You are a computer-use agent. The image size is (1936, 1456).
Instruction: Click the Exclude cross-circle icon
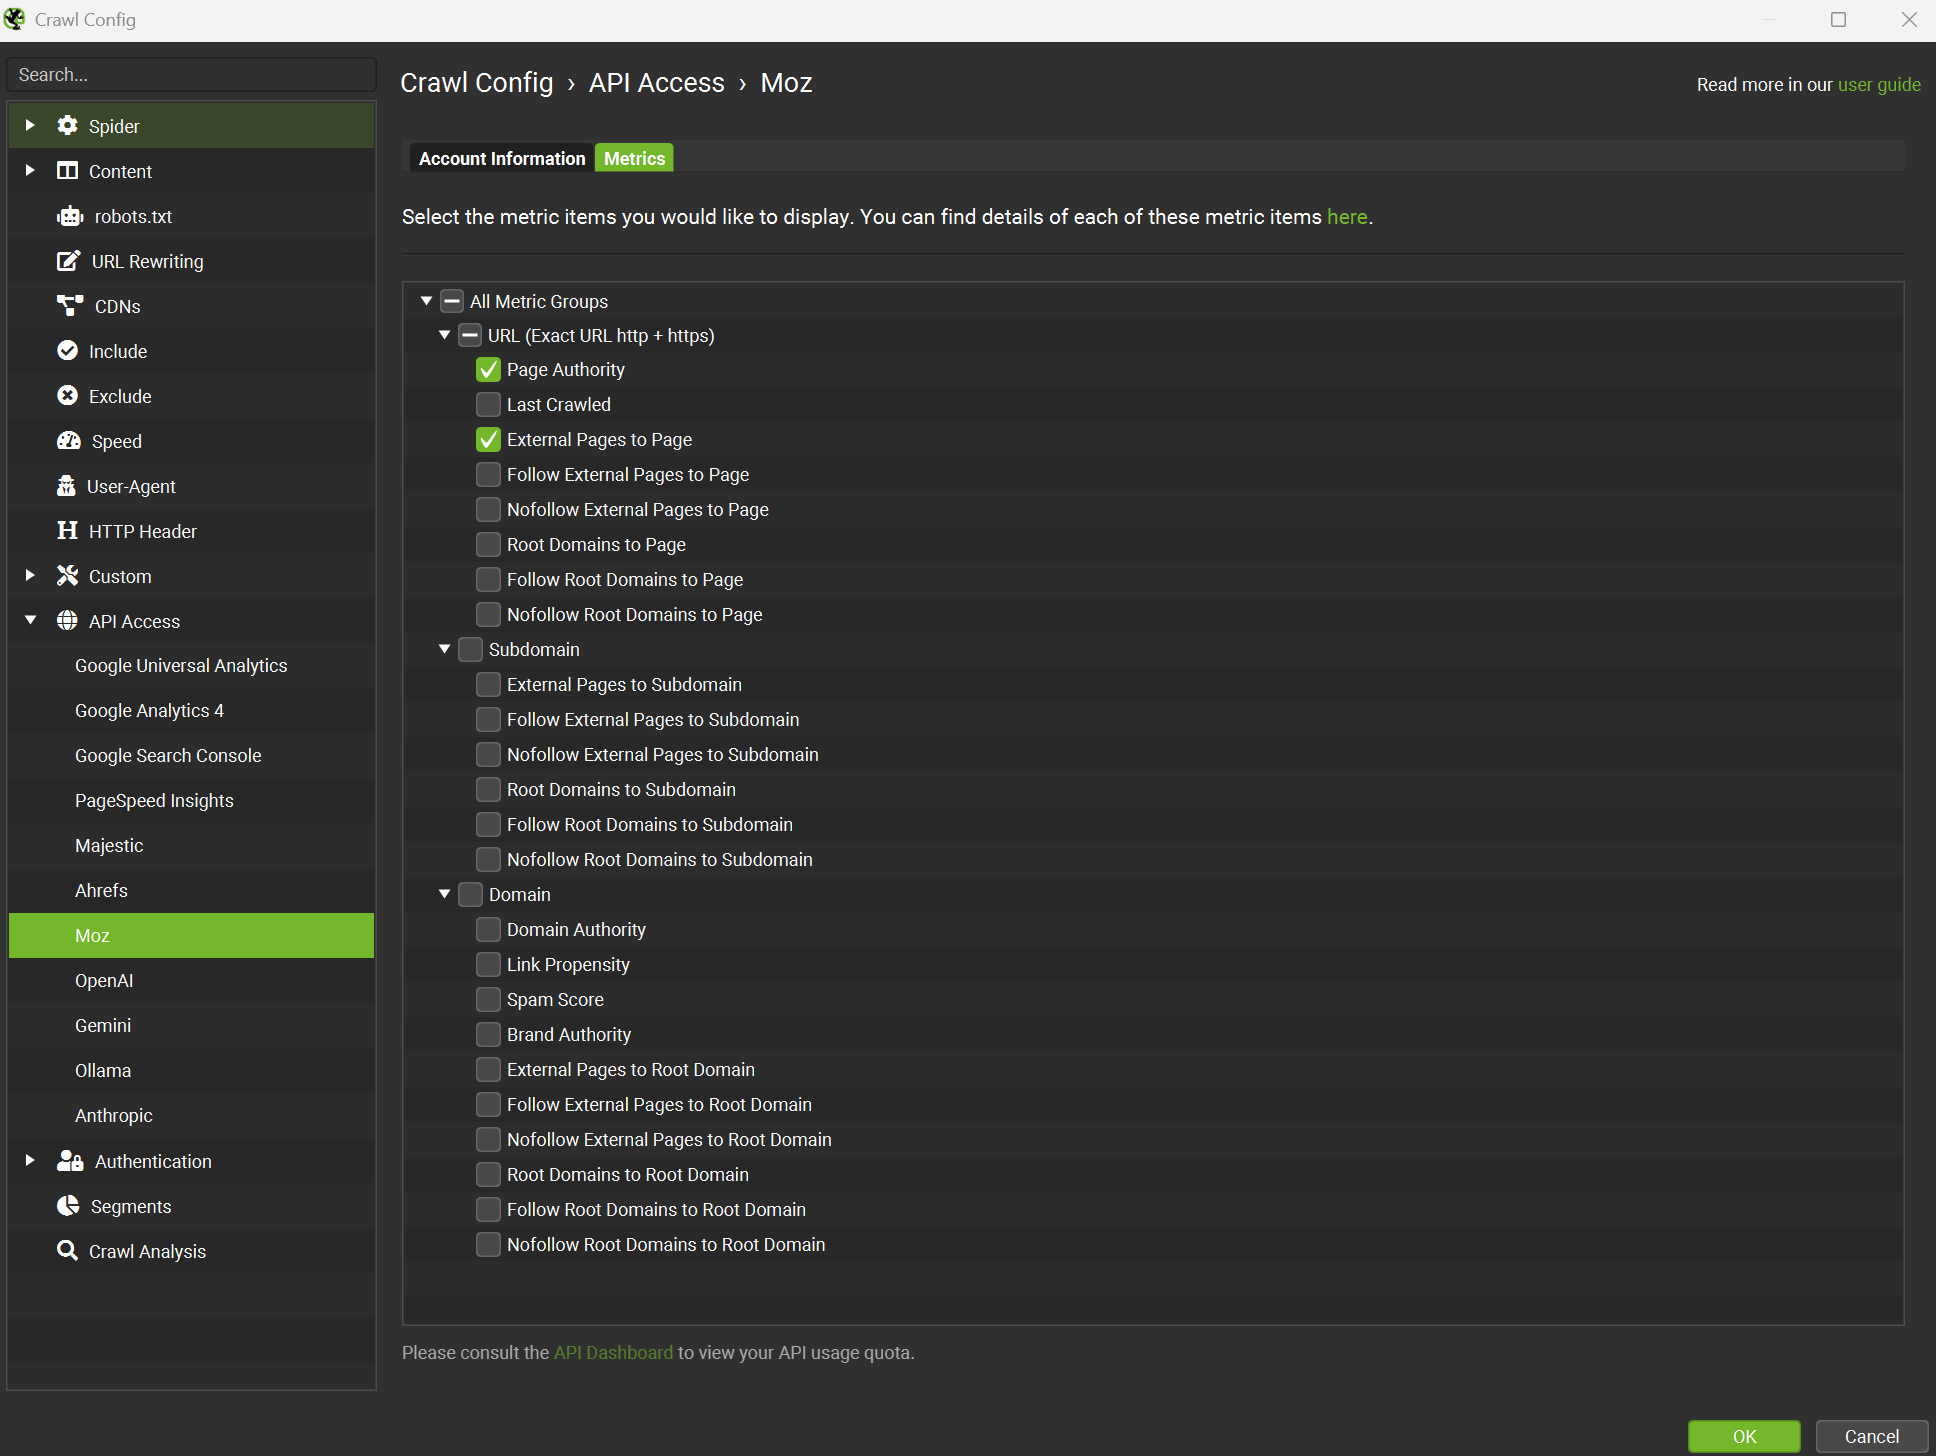click(67, 396)
